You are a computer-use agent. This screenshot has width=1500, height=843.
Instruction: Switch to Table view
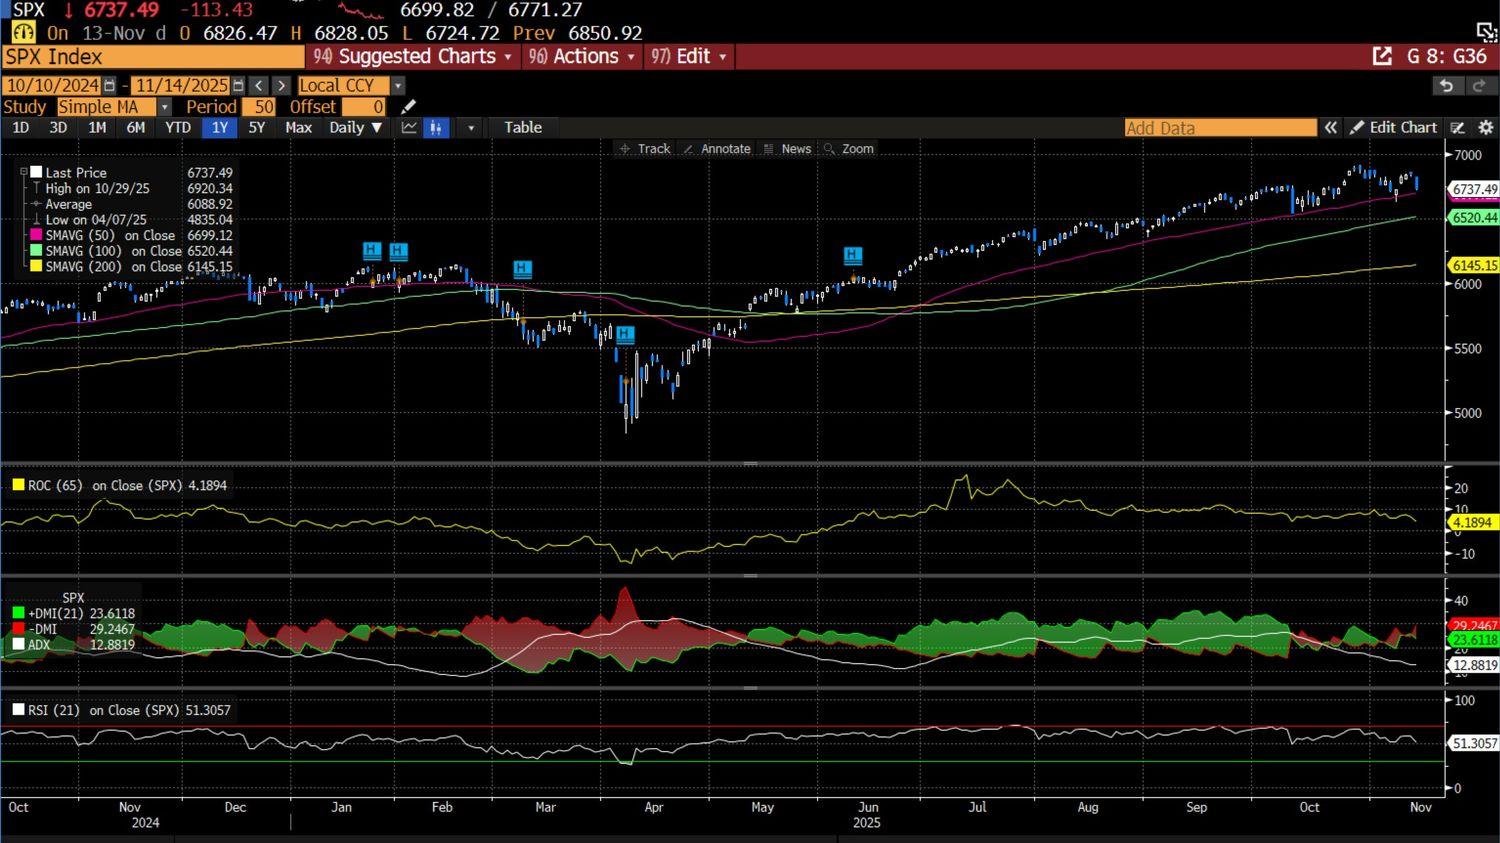point(522,128)
